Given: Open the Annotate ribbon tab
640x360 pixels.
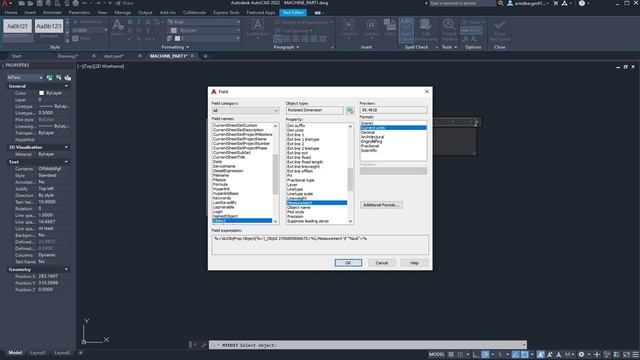Looking at the screenshot, I should (52, 13).
